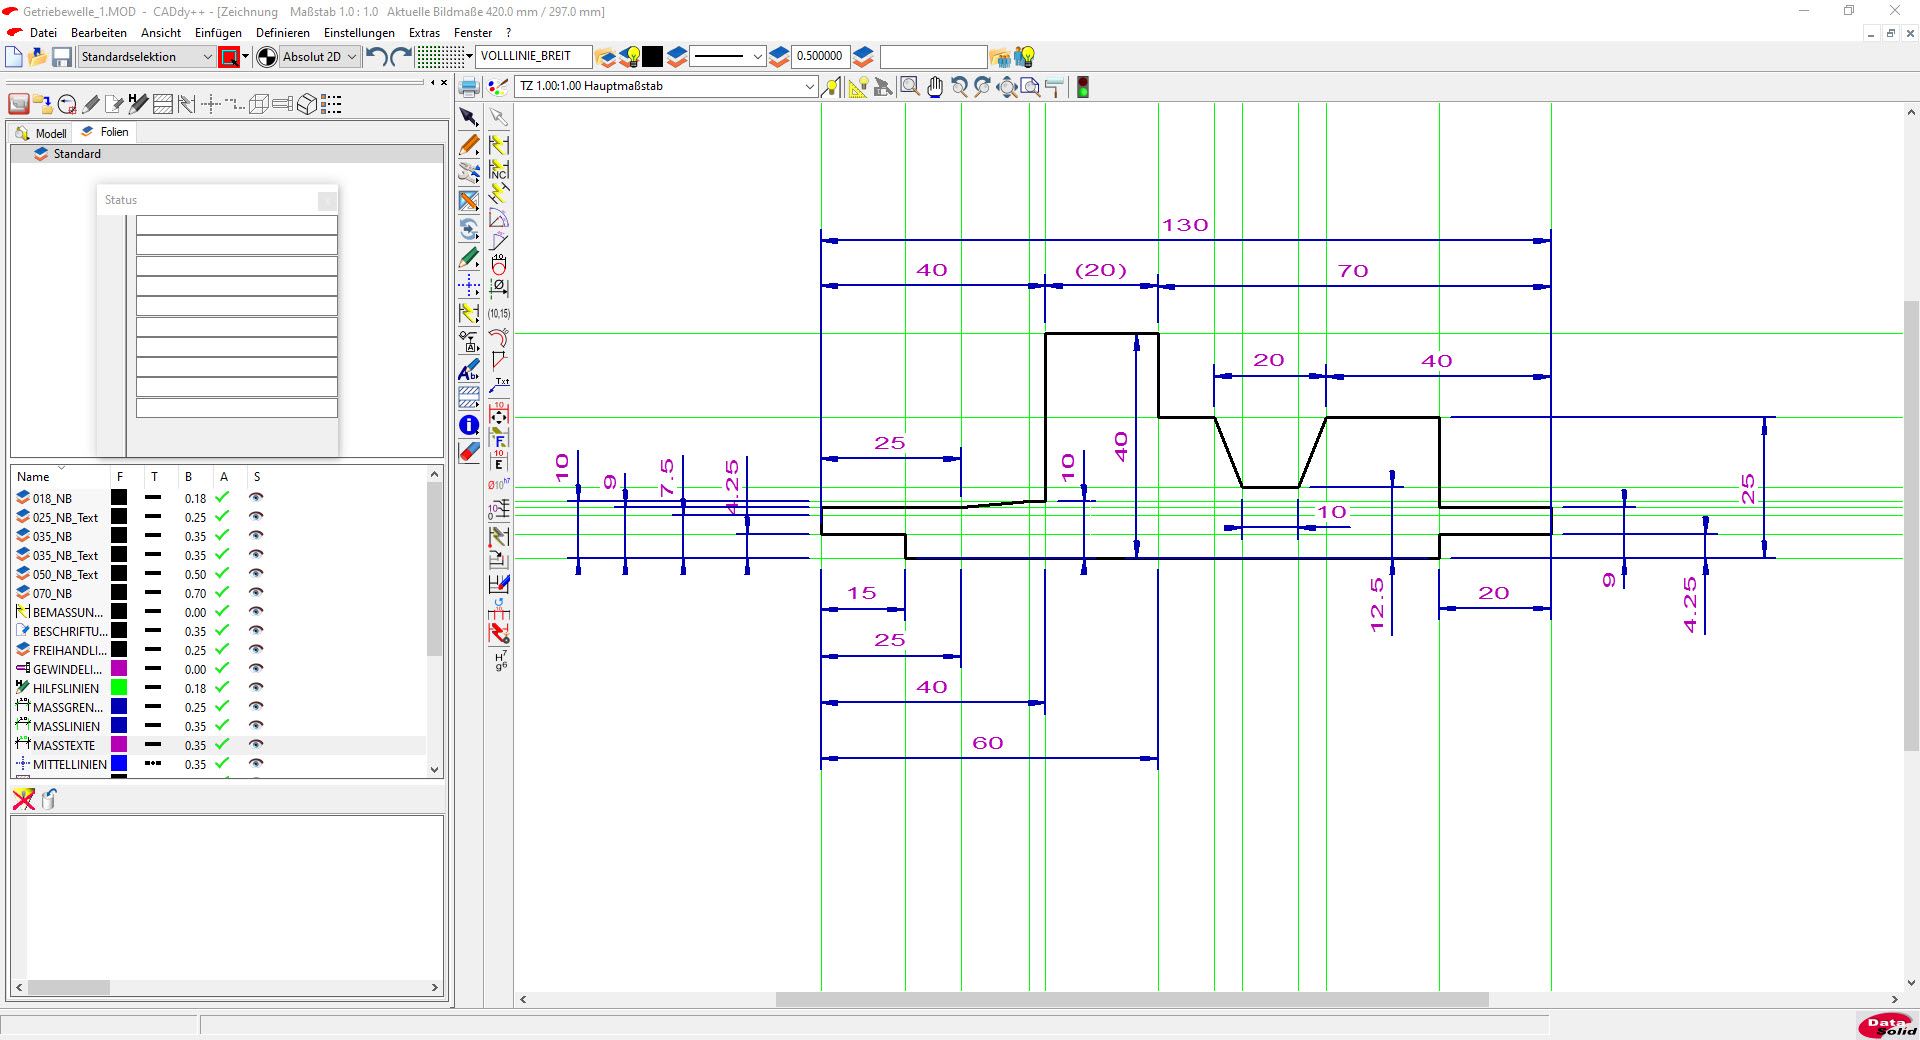Close the Status floating panel

pyautogui.click(x=327, y=201)
